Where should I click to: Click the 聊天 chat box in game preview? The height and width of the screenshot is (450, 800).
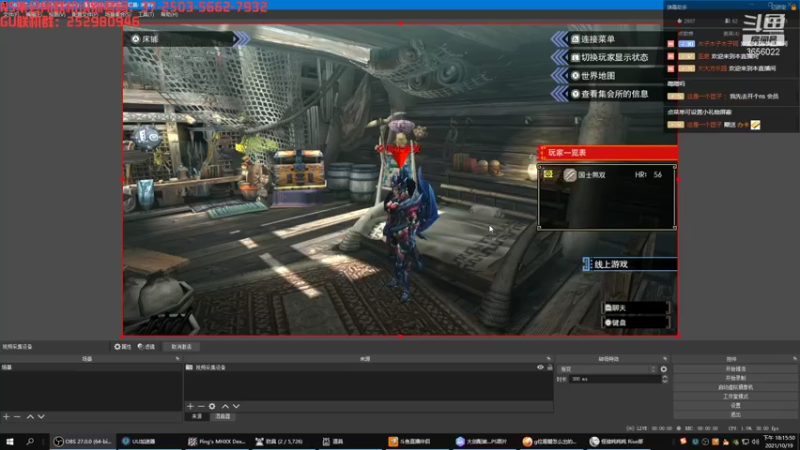tap(636, 308)
